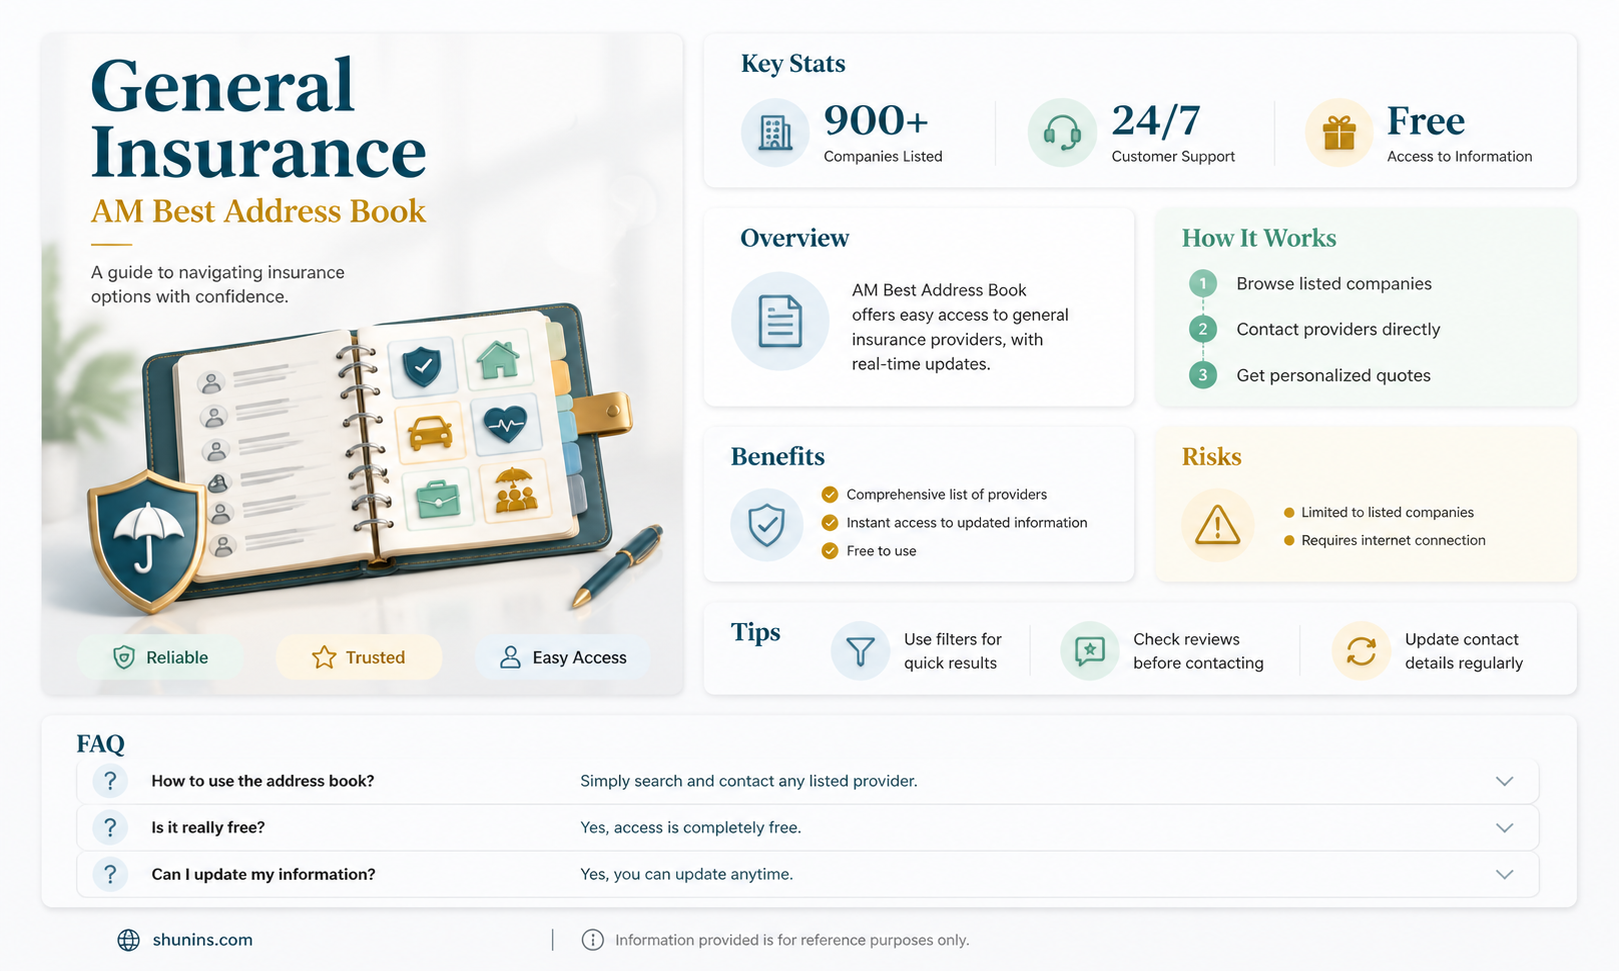Screen dimensions: 1619x971
Task: Select the Trusted badge
Action: (359, 657)
